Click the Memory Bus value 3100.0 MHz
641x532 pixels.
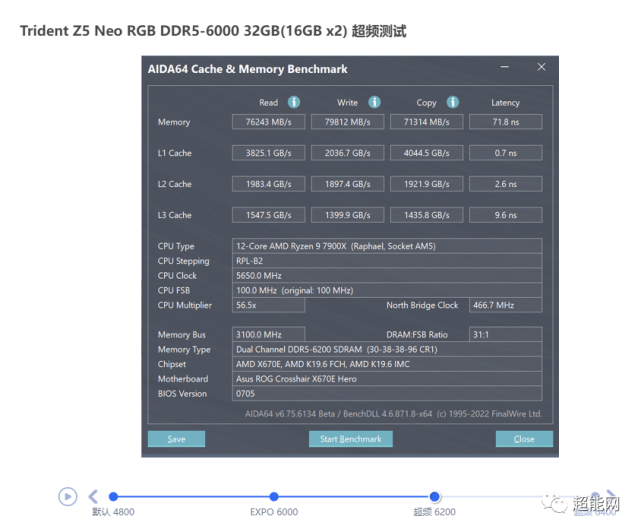click(268, 334)
